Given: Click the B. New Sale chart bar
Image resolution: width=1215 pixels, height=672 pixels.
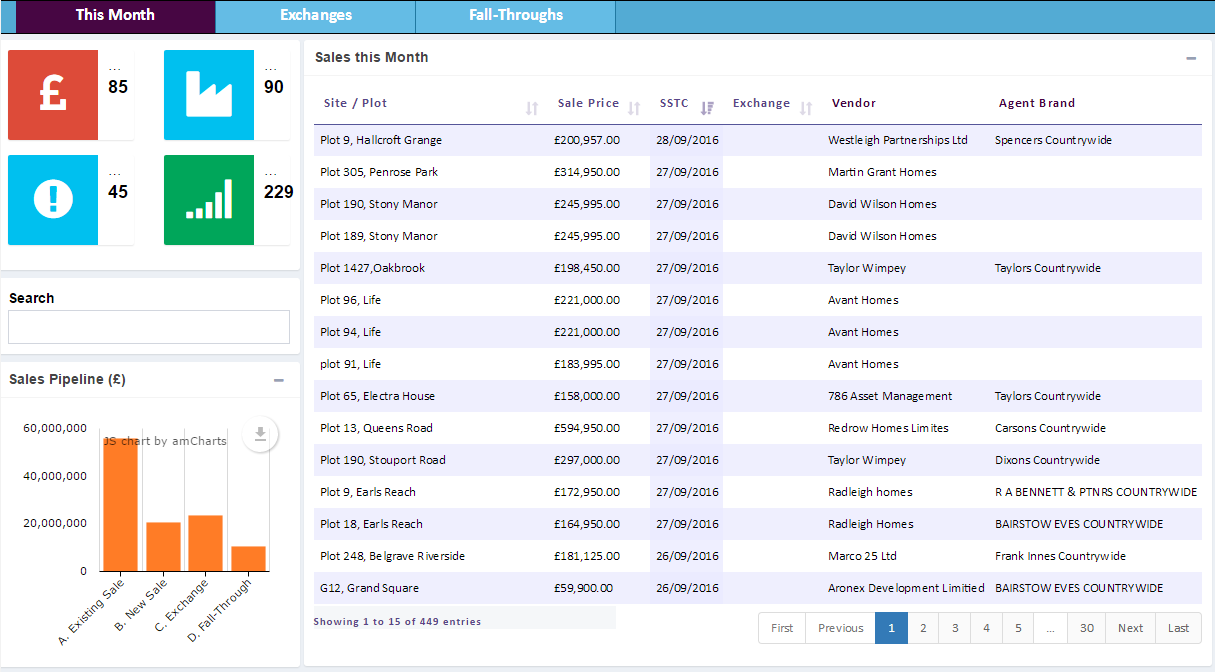Looking at the screenshot, I should (x=163, y=547).
